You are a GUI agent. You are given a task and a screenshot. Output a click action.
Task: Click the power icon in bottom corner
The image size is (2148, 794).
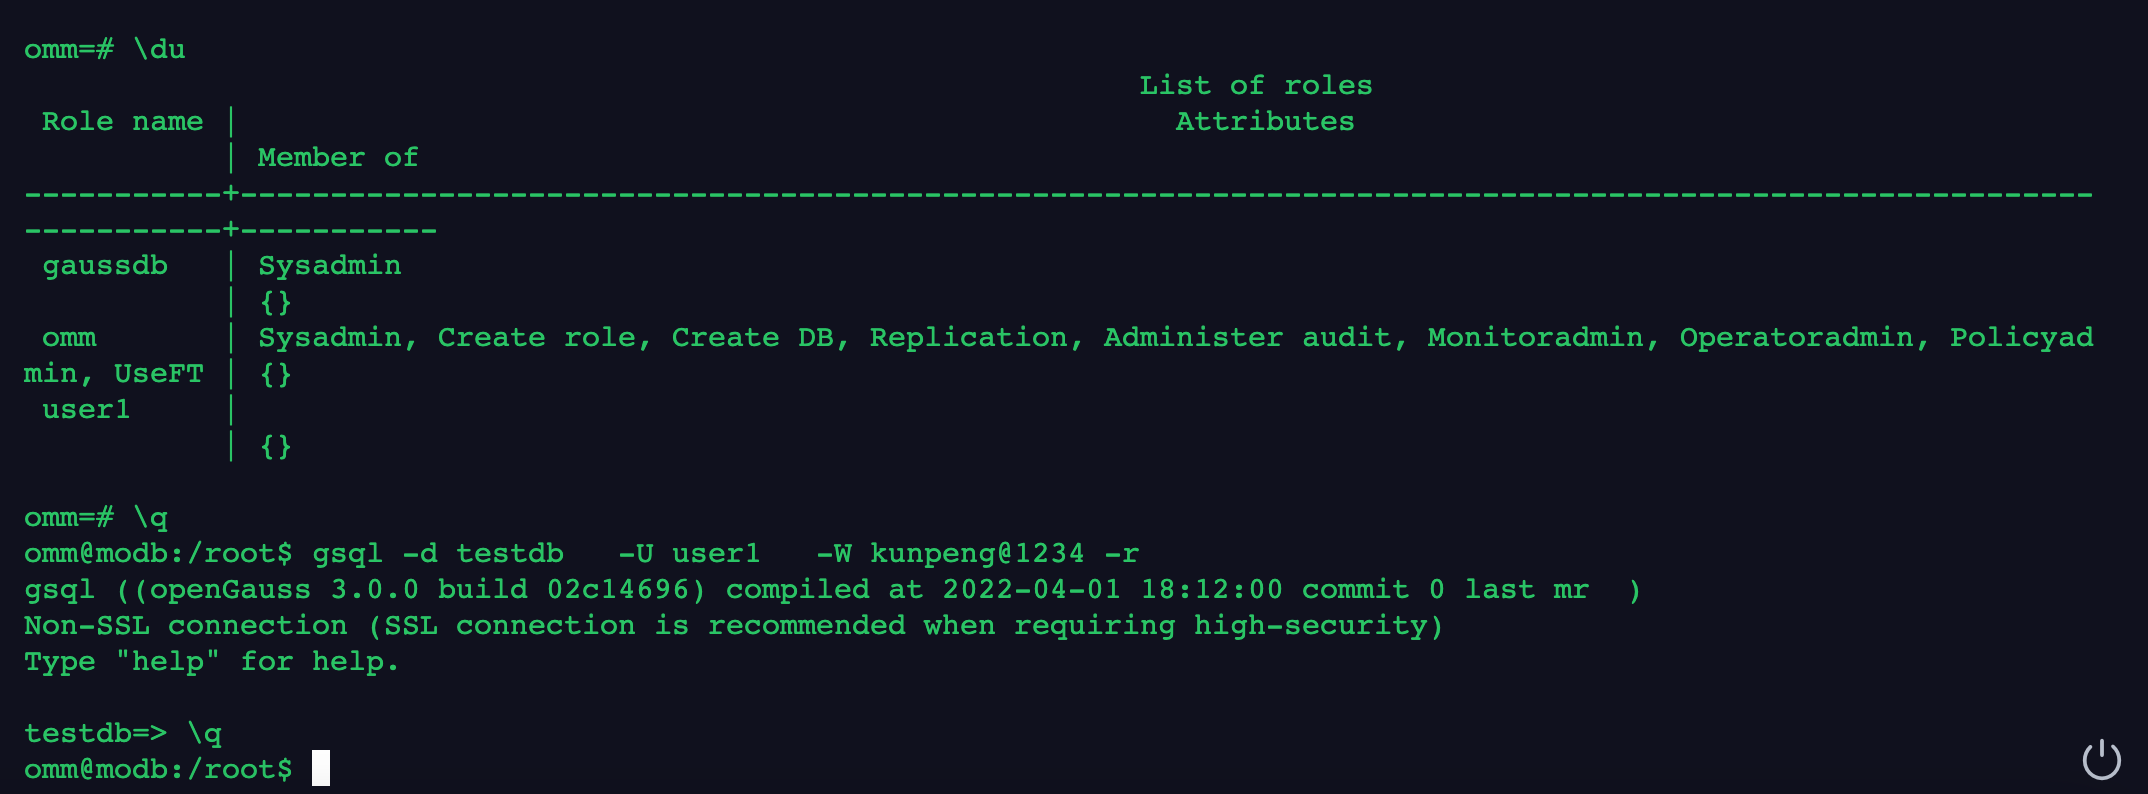coord(2101,759)
